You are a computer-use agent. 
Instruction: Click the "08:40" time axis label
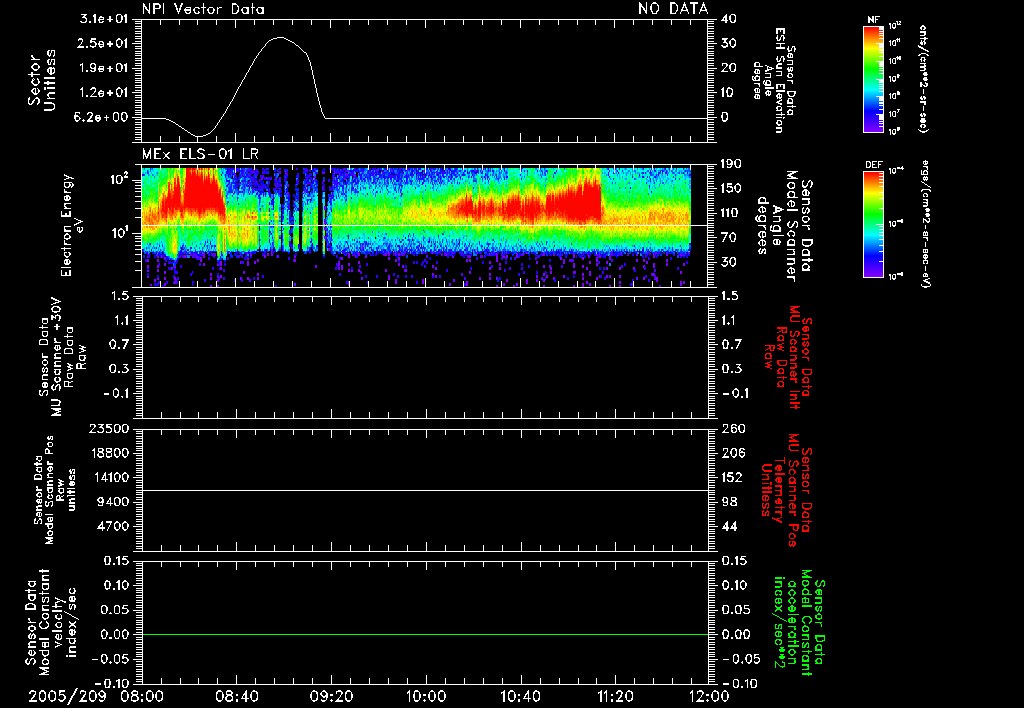pos(236,696)
